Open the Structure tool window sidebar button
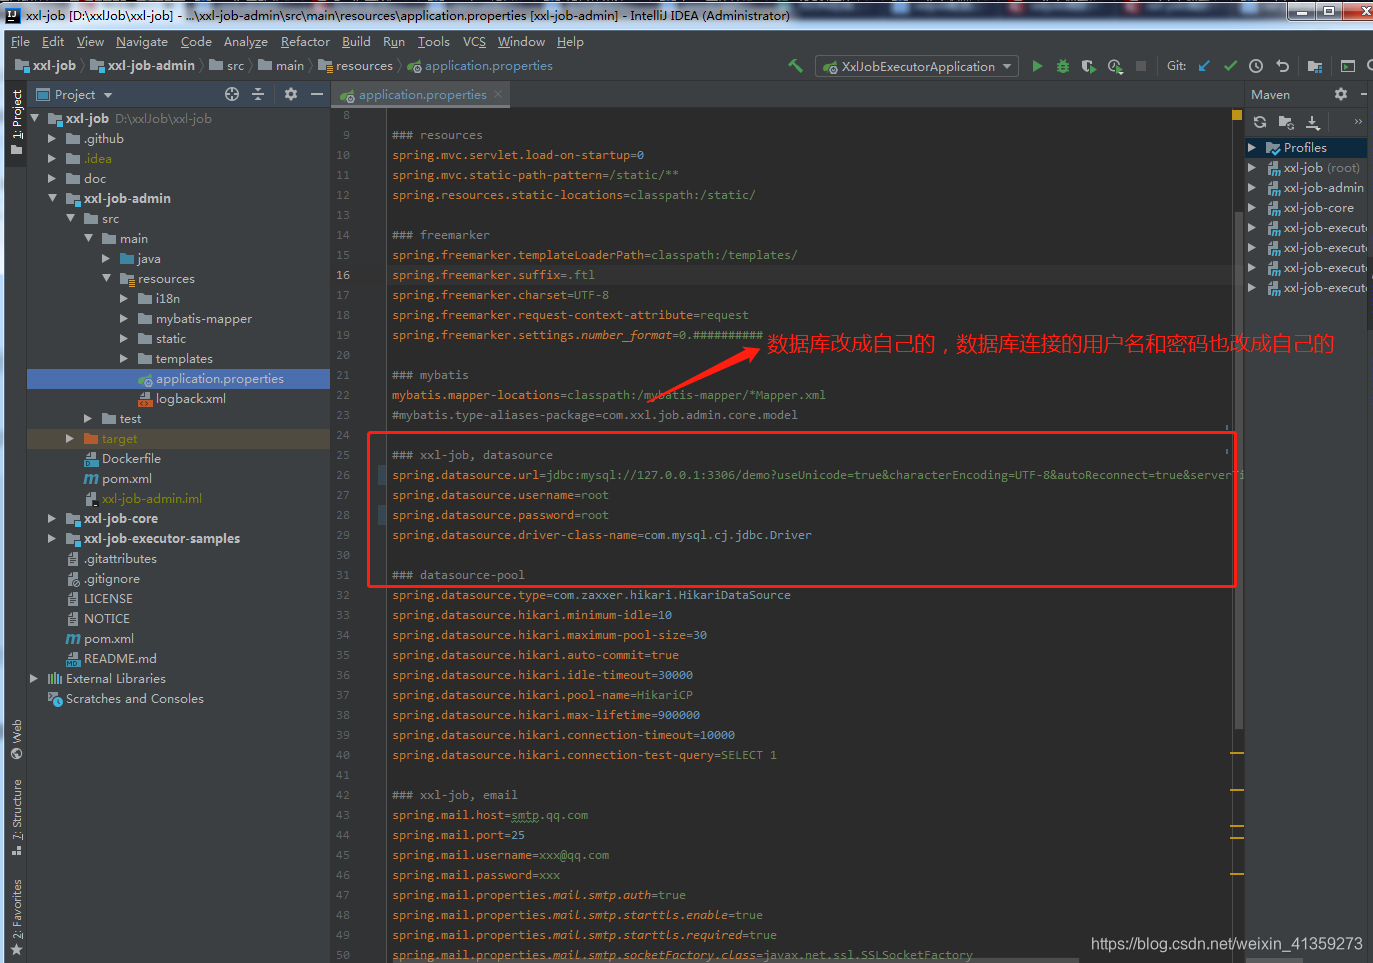Screen dimensions: 1373x963 (x=16, y=817)
